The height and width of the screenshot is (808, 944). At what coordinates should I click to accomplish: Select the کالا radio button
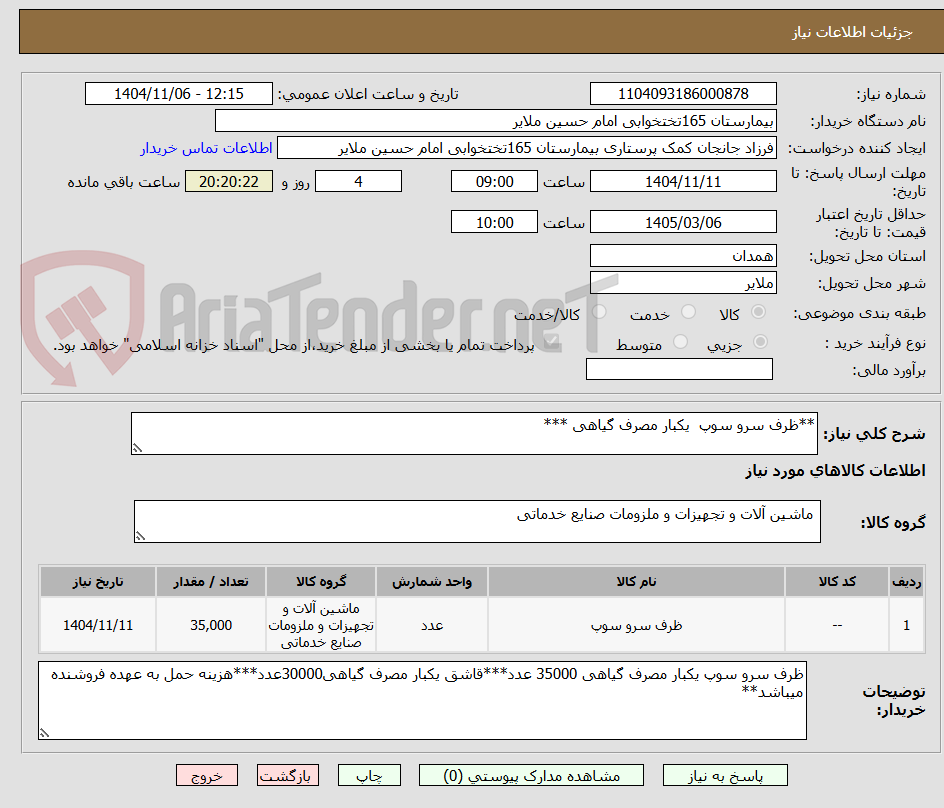pyautogui.click(x=759, y=312)
